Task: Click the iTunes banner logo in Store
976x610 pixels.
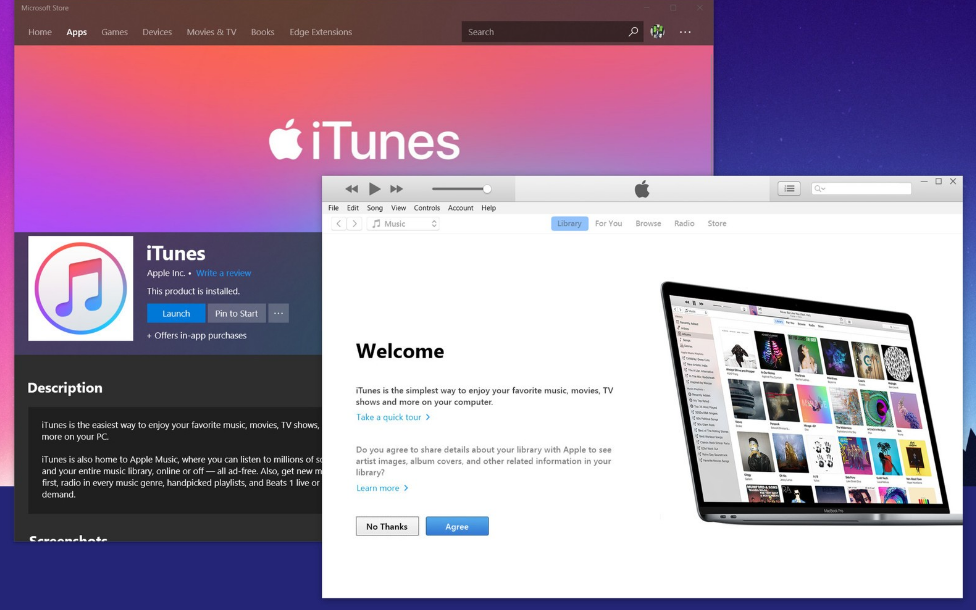Action: pos(364,140)
